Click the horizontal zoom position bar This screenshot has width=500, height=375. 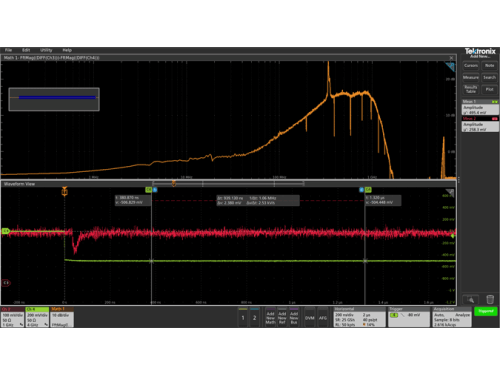[228, 183]
